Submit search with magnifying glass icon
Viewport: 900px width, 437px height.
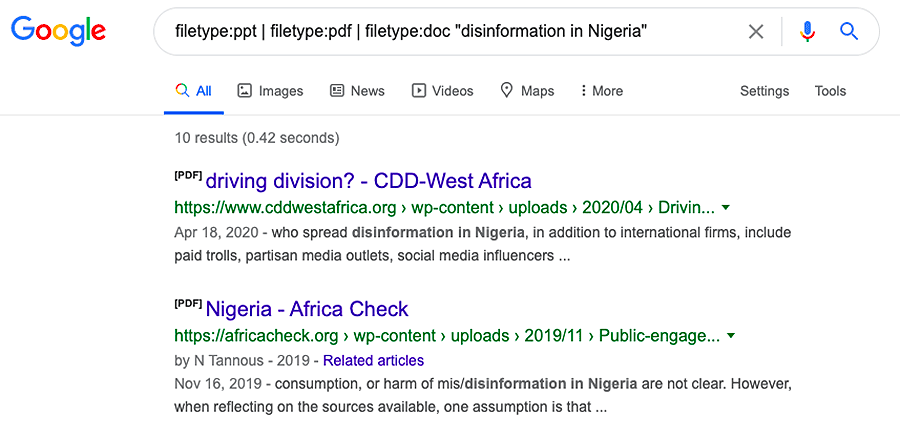[849, 31]
